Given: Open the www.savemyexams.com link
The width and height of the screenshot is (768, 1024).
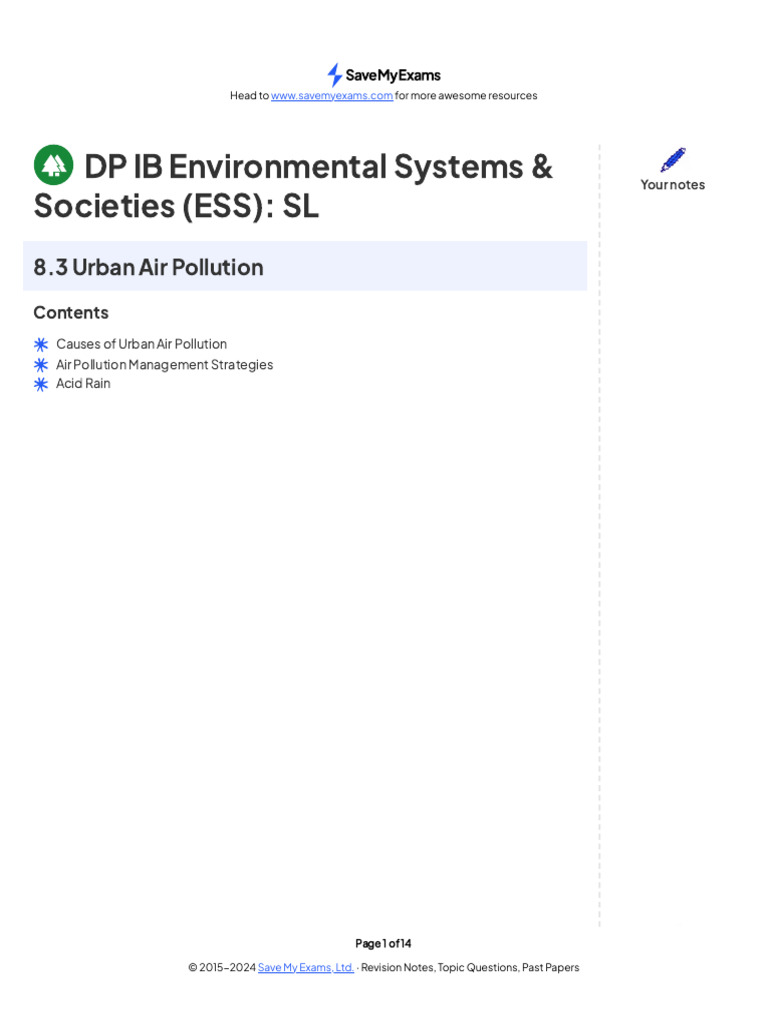Looking at the screenshot, I should tap(332, 96).
